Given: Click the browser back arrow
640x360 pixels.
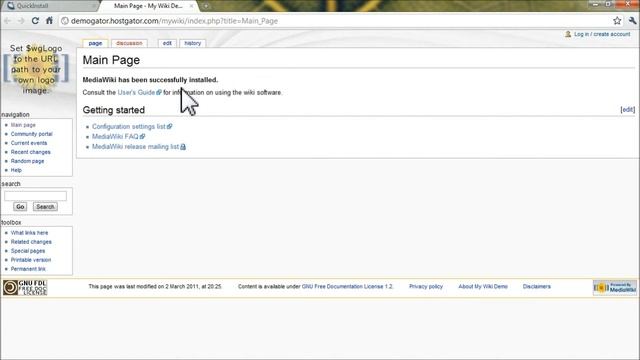Looking at the screenshot, I should [7, 21].
